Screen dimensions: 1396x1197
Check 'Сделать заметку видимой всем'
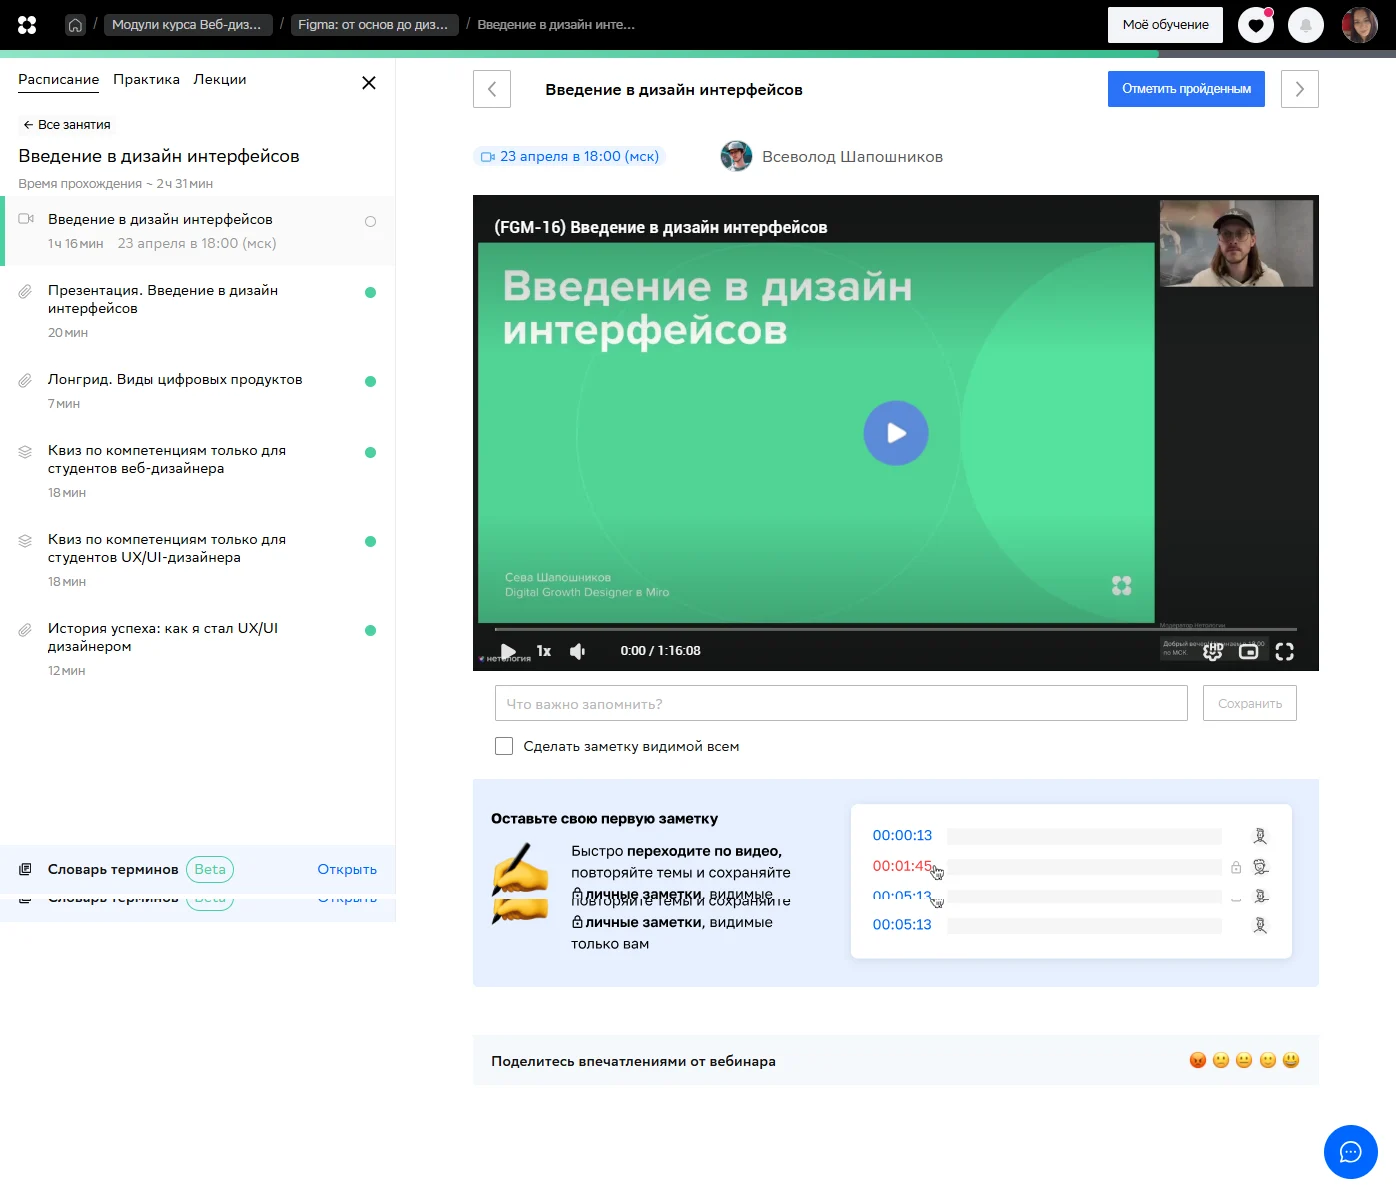pos(504,746)
